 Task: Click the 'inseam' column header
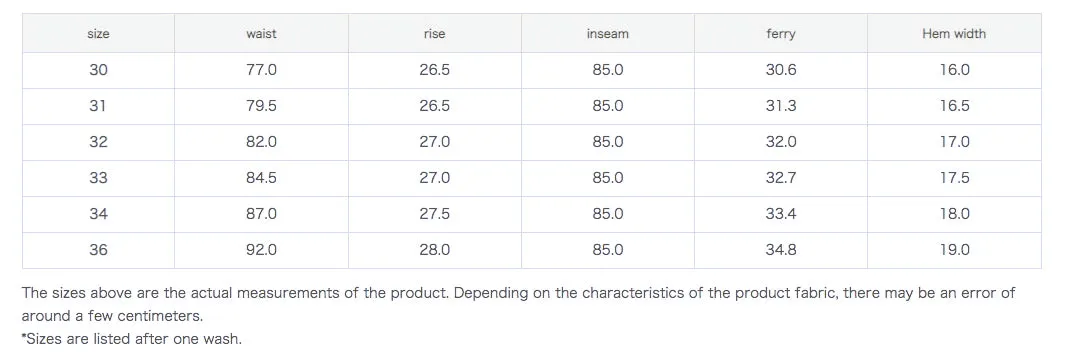(x=608, y=33)
